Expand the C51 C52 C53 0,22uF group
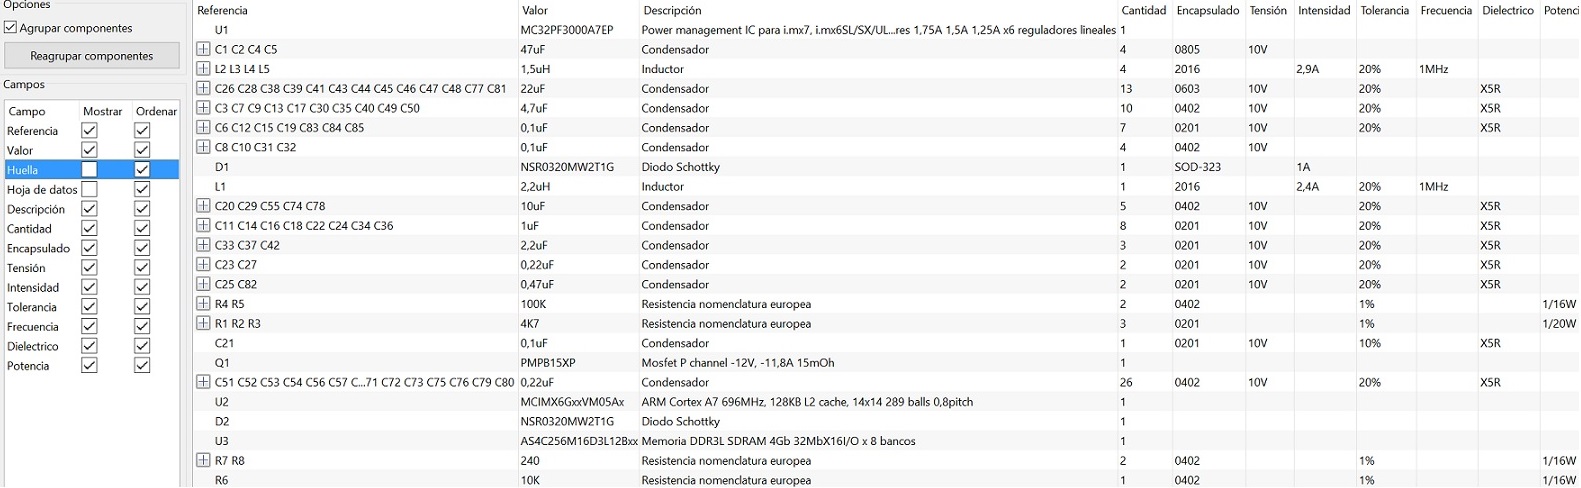The width and height of the screenshot is (1581, 488). pos(203,382)
